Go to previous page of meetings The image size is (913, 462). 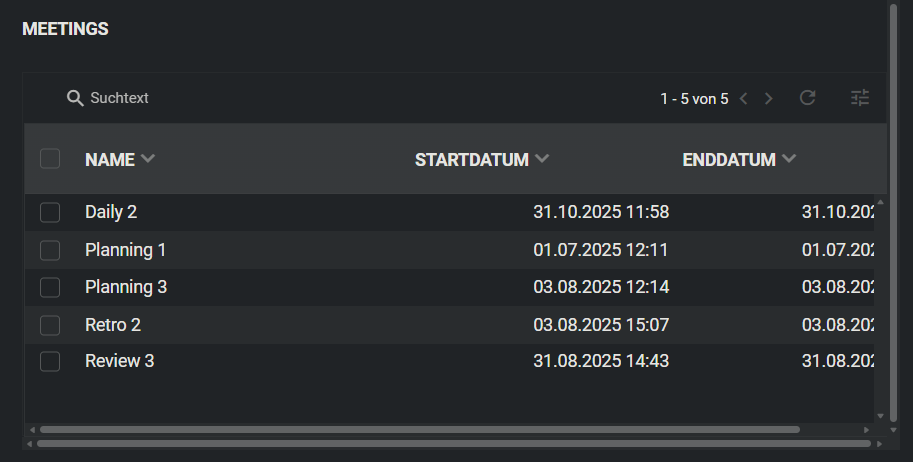tap(743, 98)
